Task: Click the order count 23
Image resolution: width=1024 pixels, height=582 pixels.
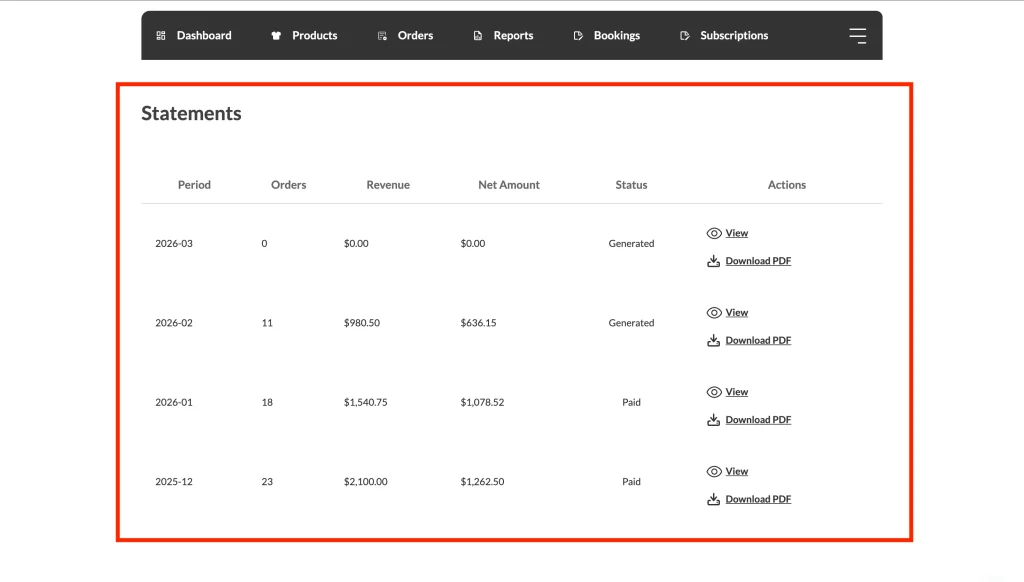Action: tap(267, 481)
